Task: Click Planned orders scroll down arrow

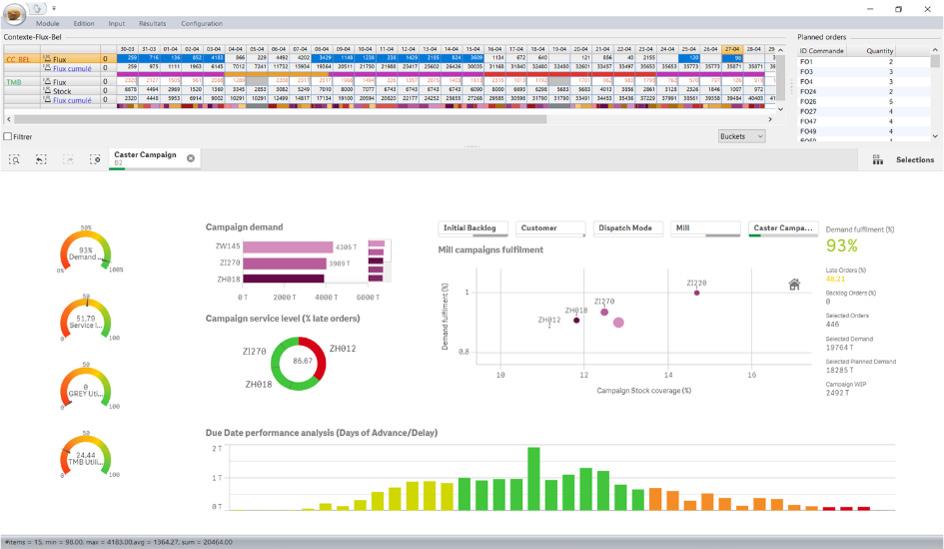Action: (x=935, y=136)
